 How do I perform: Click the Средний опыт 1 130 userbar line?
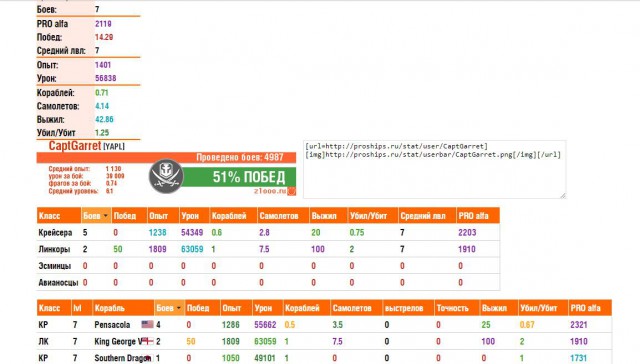tap(85, 169)
